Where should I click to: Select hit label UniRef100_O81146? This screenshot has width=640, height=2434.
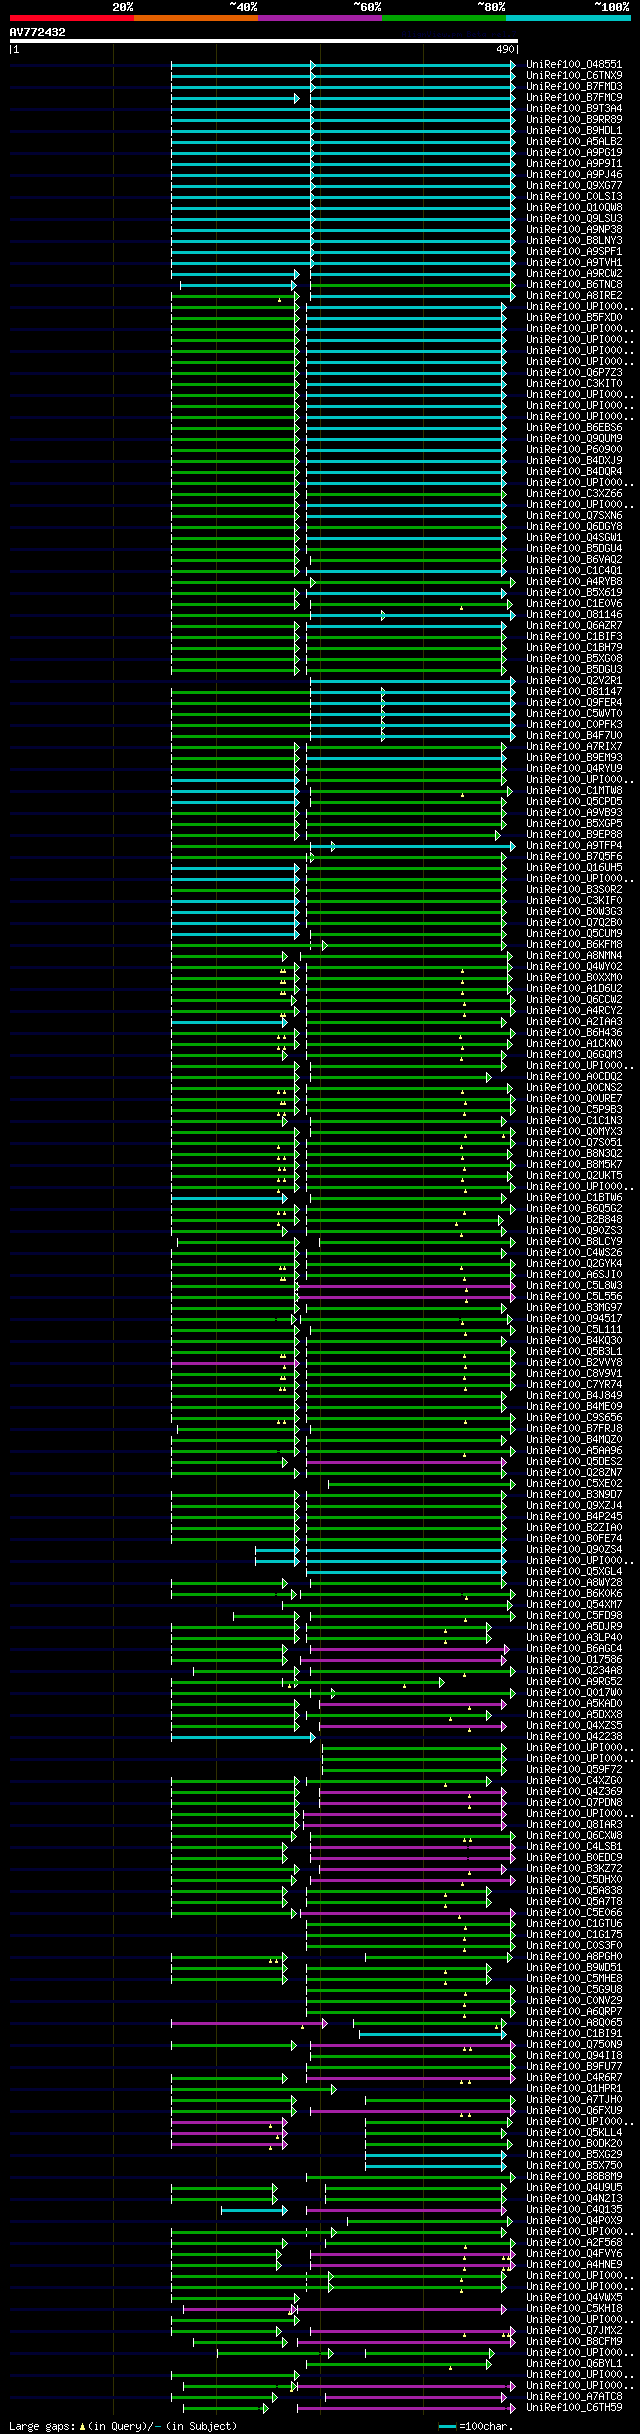pyautogui.click(x=574, y=614)
